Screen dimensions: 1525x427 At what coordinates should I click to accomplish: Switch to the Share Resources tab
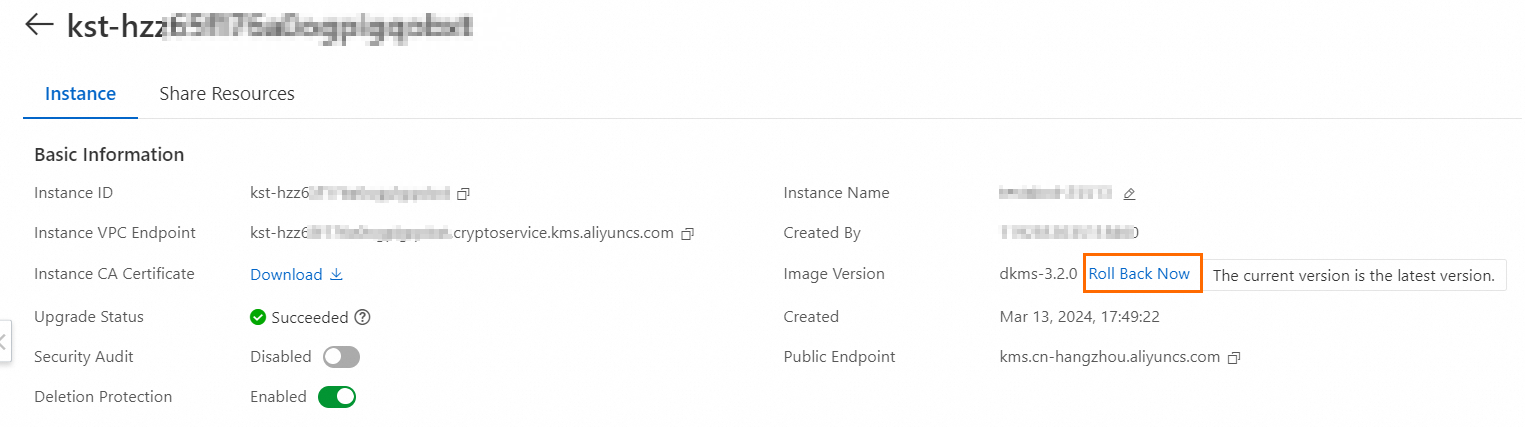coord(227,94)
